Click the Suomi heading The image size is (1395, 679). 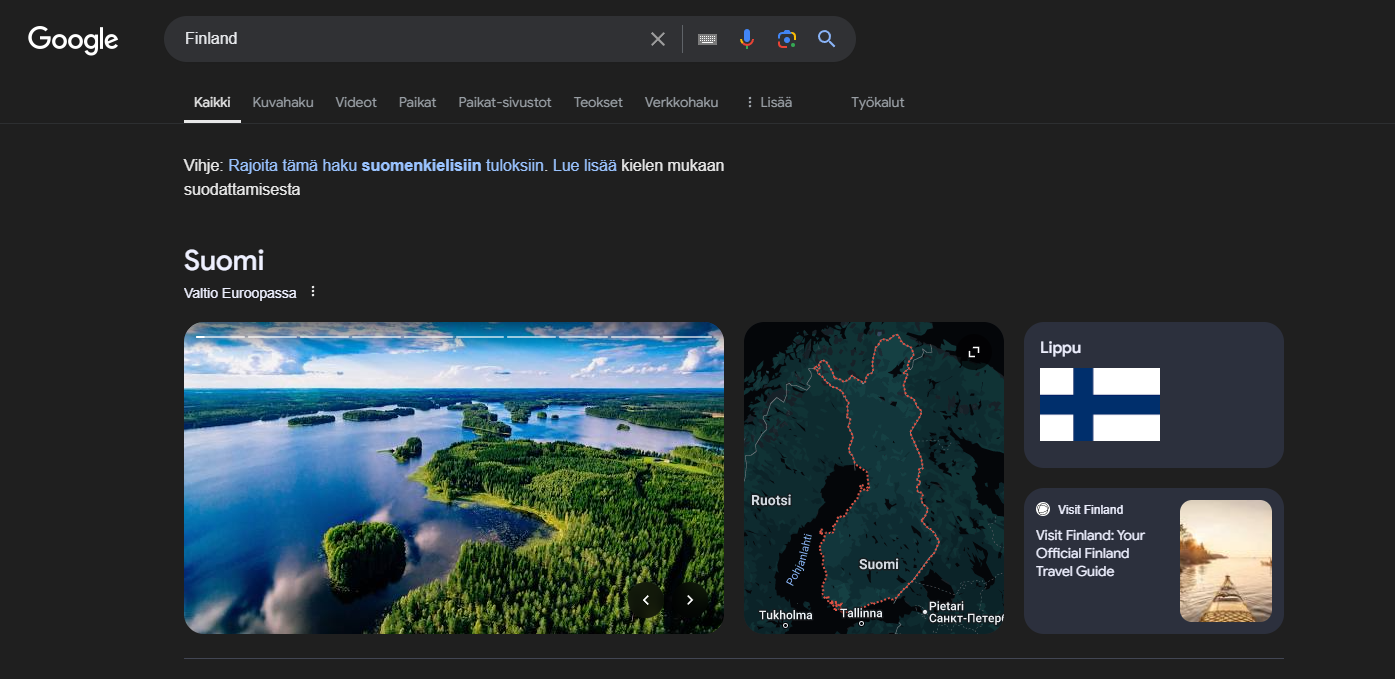(224, 260)
